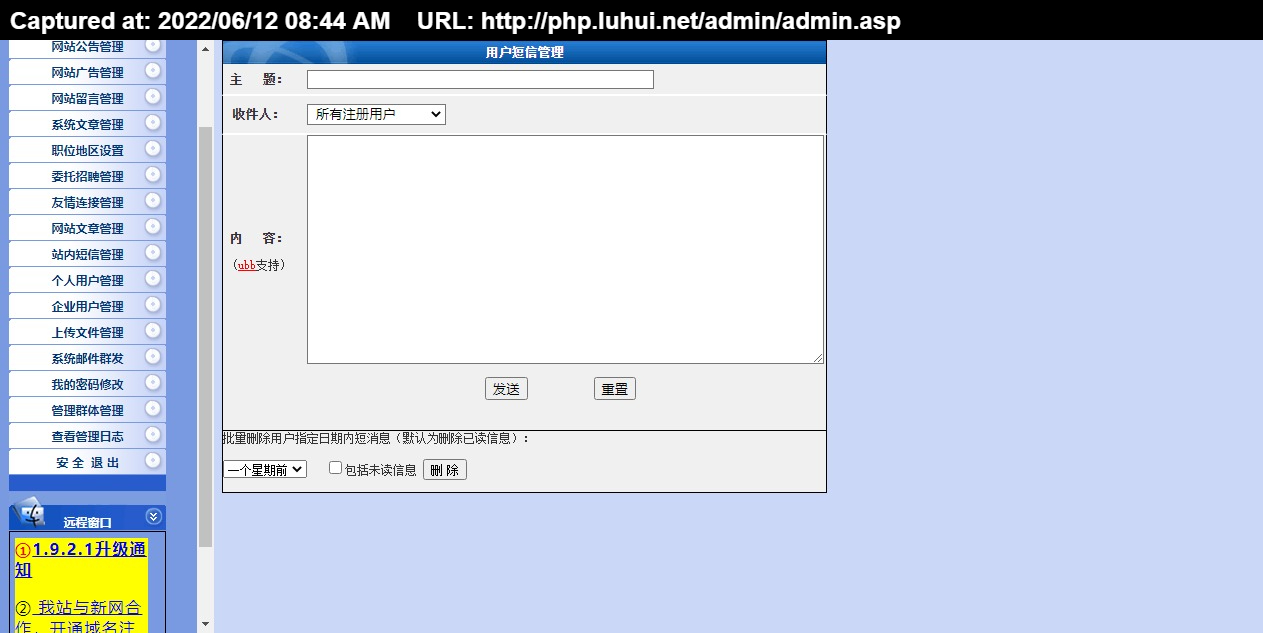Click the 用户短信管理 header title
Viewport: 1263px width, 633px height.
point(525,52)
